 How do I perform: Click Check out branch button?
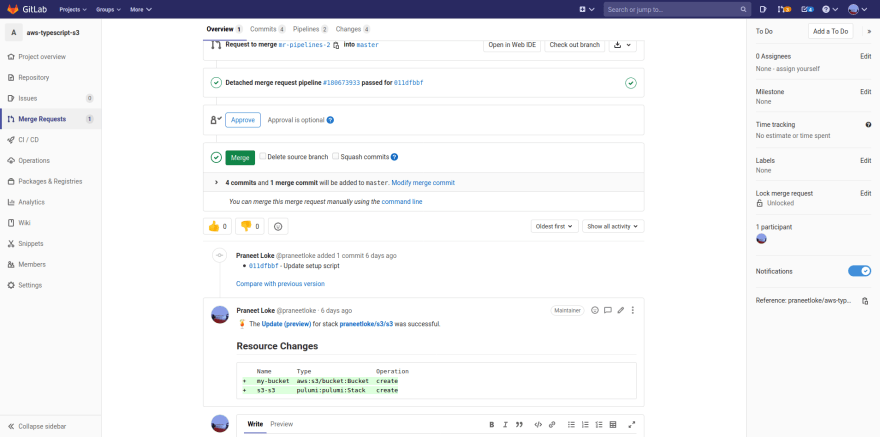pos(575,45)
